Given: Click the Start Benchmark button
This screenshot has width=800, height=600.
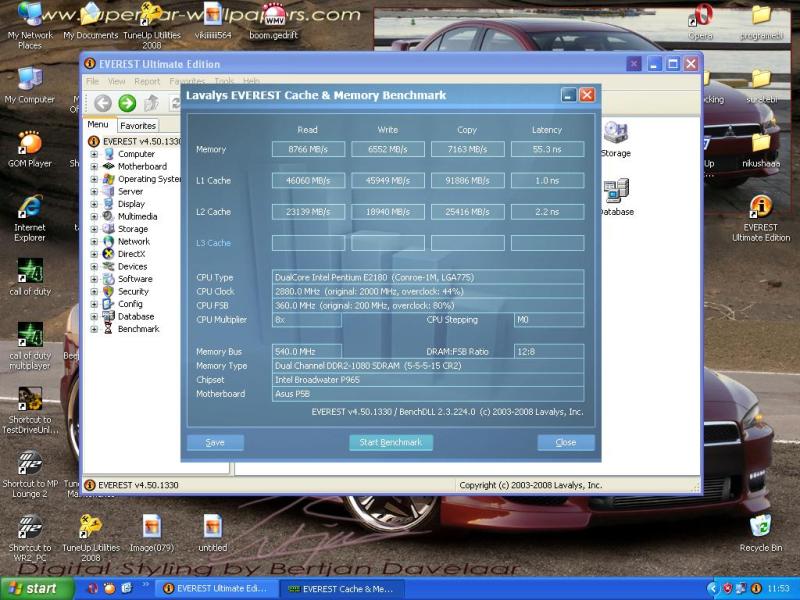Looking at the screenshot, I should pos(391,442).
